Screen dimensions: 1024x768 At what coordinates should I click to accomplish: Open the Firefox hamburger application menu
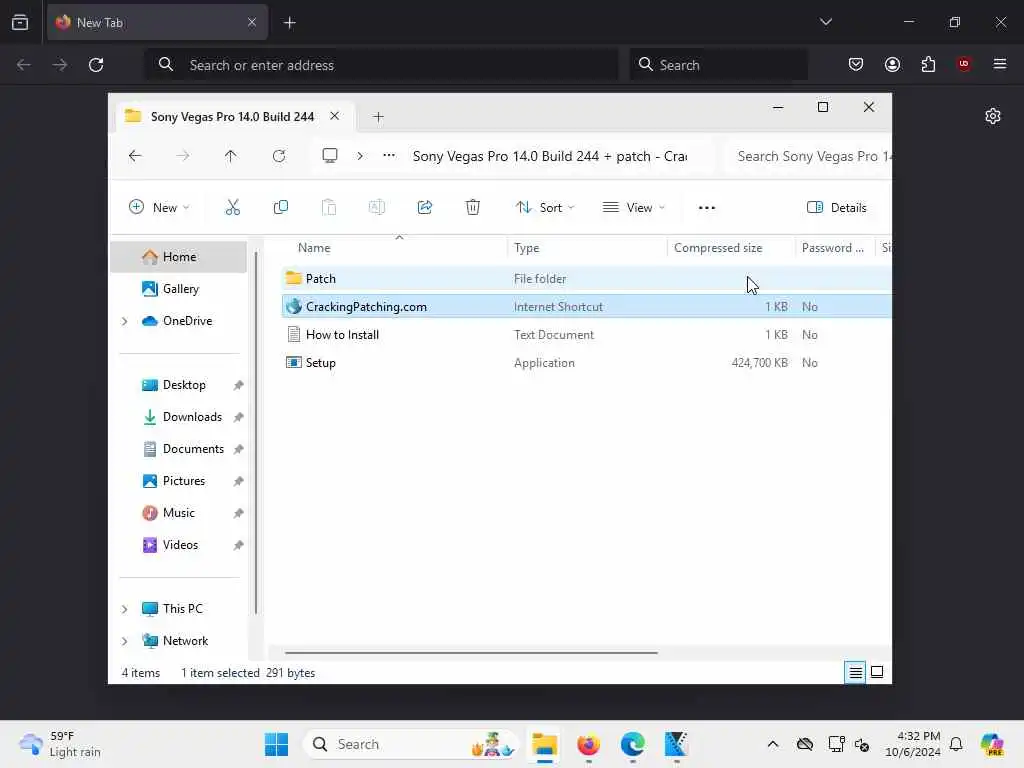(x=1000, y=64)
